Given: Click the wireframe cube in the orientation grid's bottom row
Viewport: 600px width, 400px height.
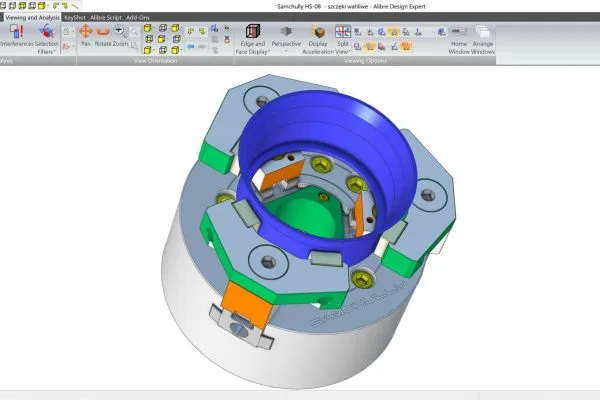Looking at the screenshot, I should [163, 50].
